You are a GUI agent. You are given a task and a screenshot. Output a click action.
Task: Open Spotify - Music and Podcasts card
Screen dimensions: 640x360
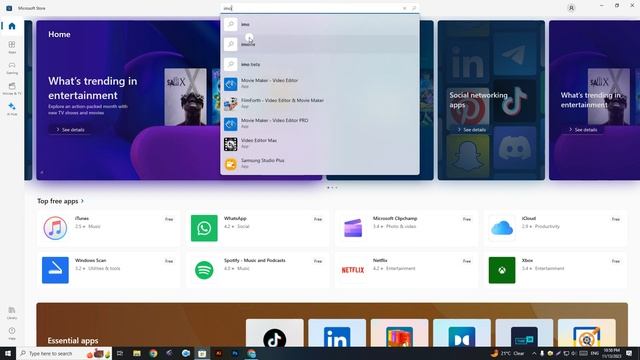pyautogui.click(x=257, y=270)
